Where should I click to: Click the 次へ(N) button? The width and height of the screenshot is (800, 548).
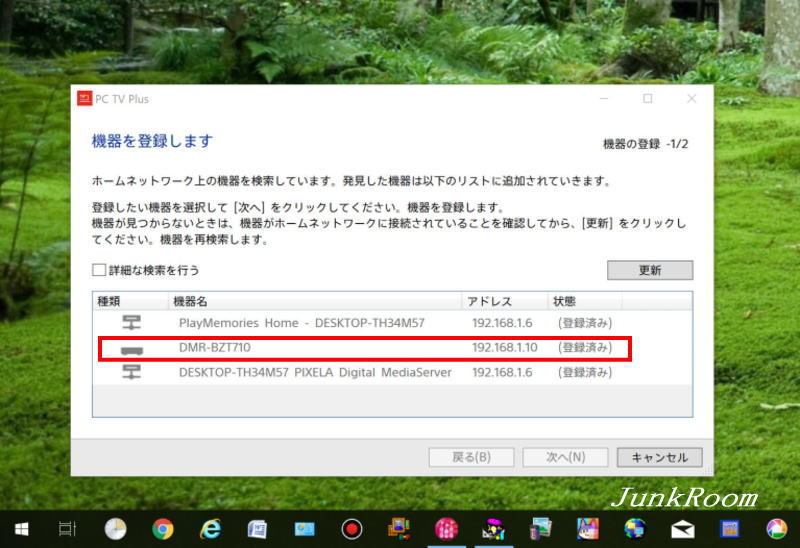coord(565,457)
